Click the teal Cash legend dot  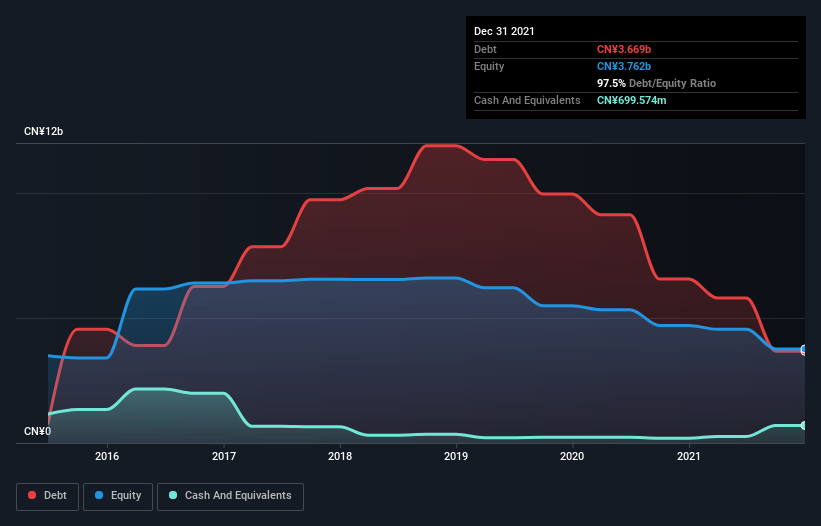click(173, 495)
